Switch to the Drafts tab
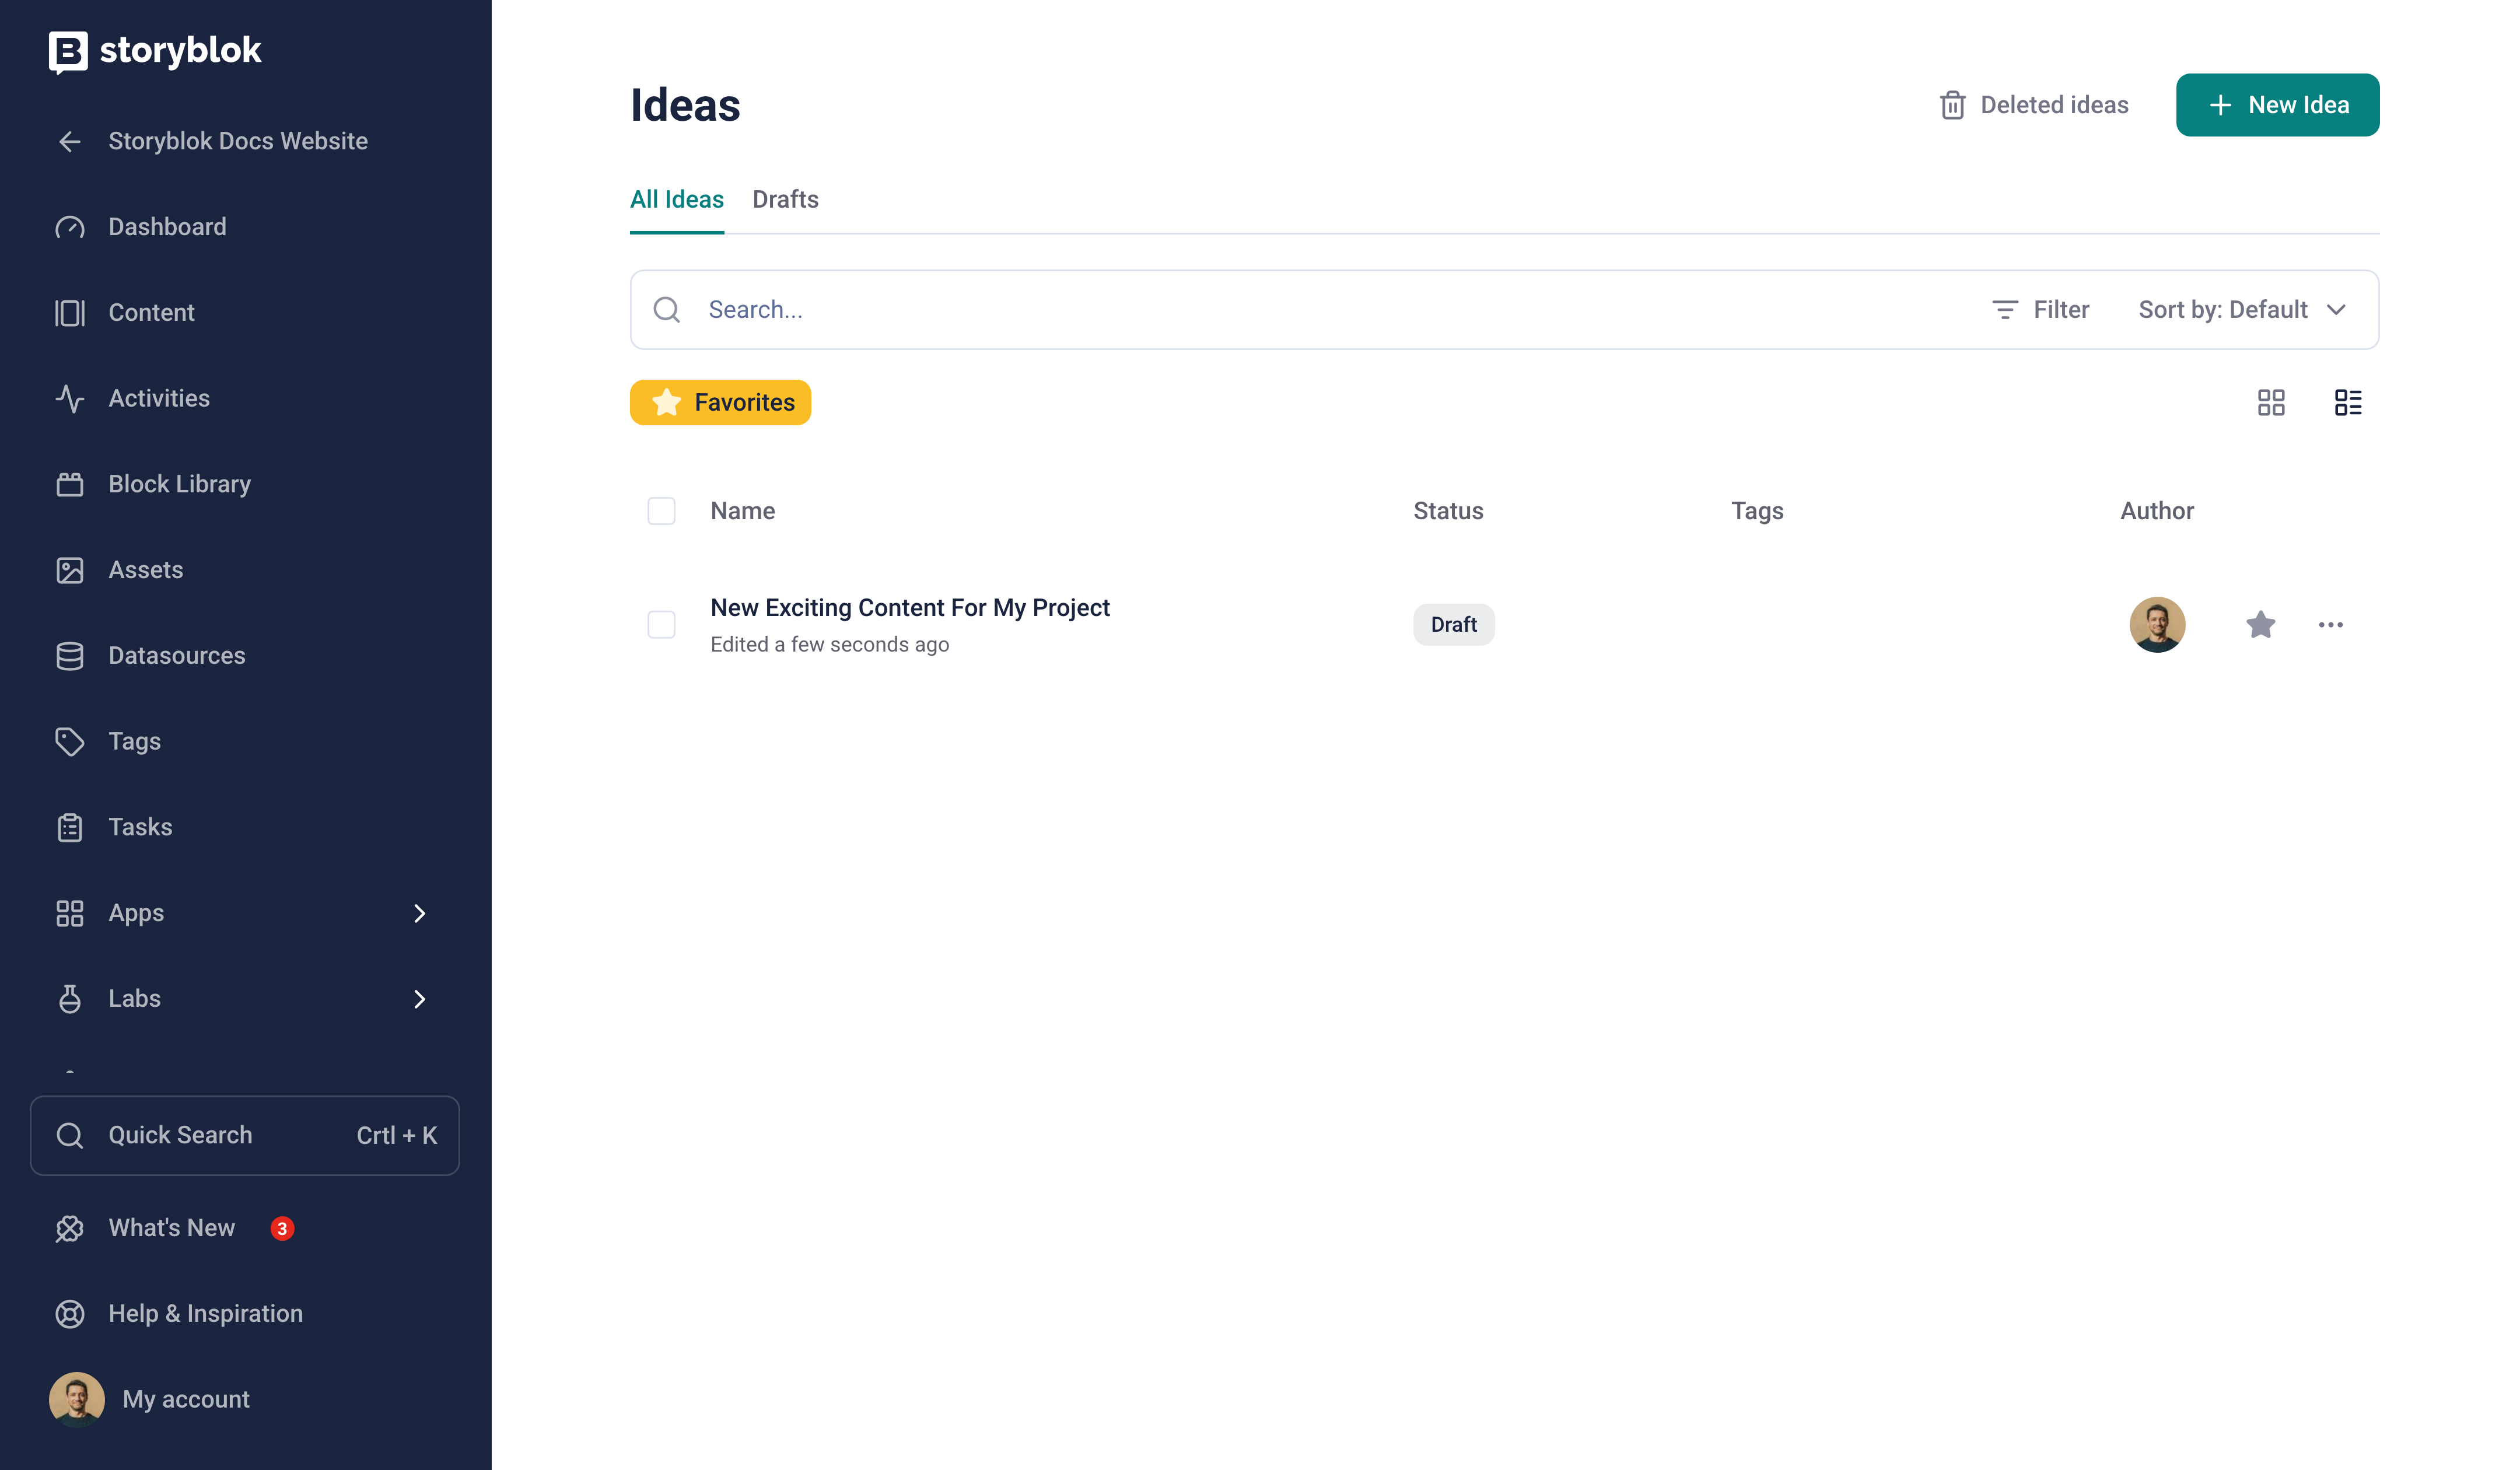The width and height of the screenshot is (2520, 1470). (785, 199)
